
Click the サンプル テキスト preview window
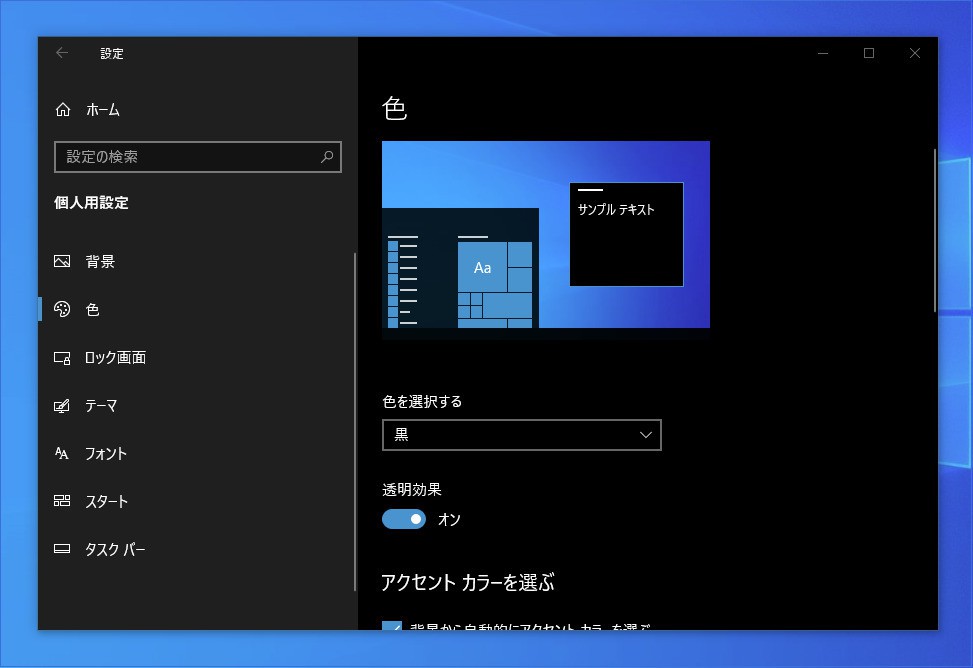(627, 235)
